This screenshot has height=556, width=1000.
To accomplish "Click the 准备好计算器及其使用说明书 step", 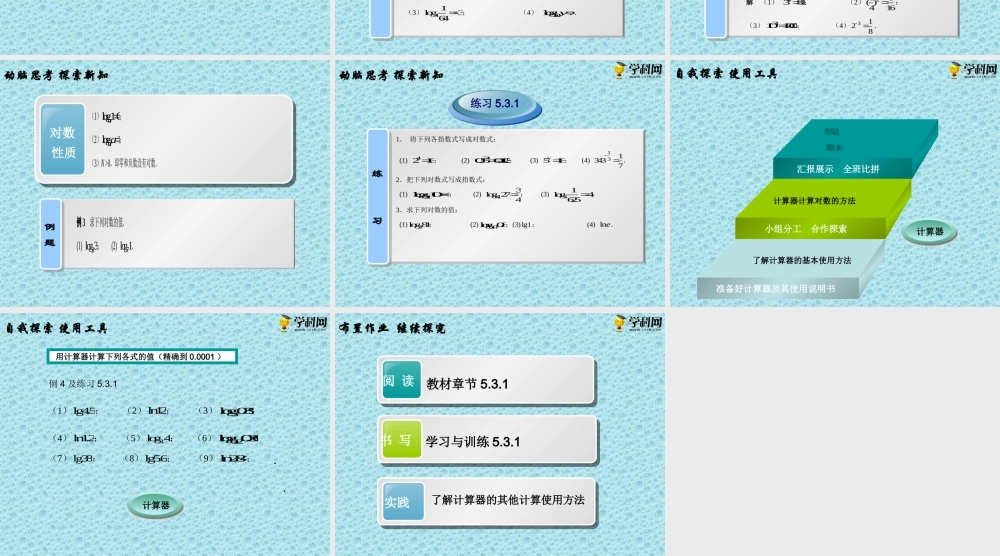I will 776,289.
